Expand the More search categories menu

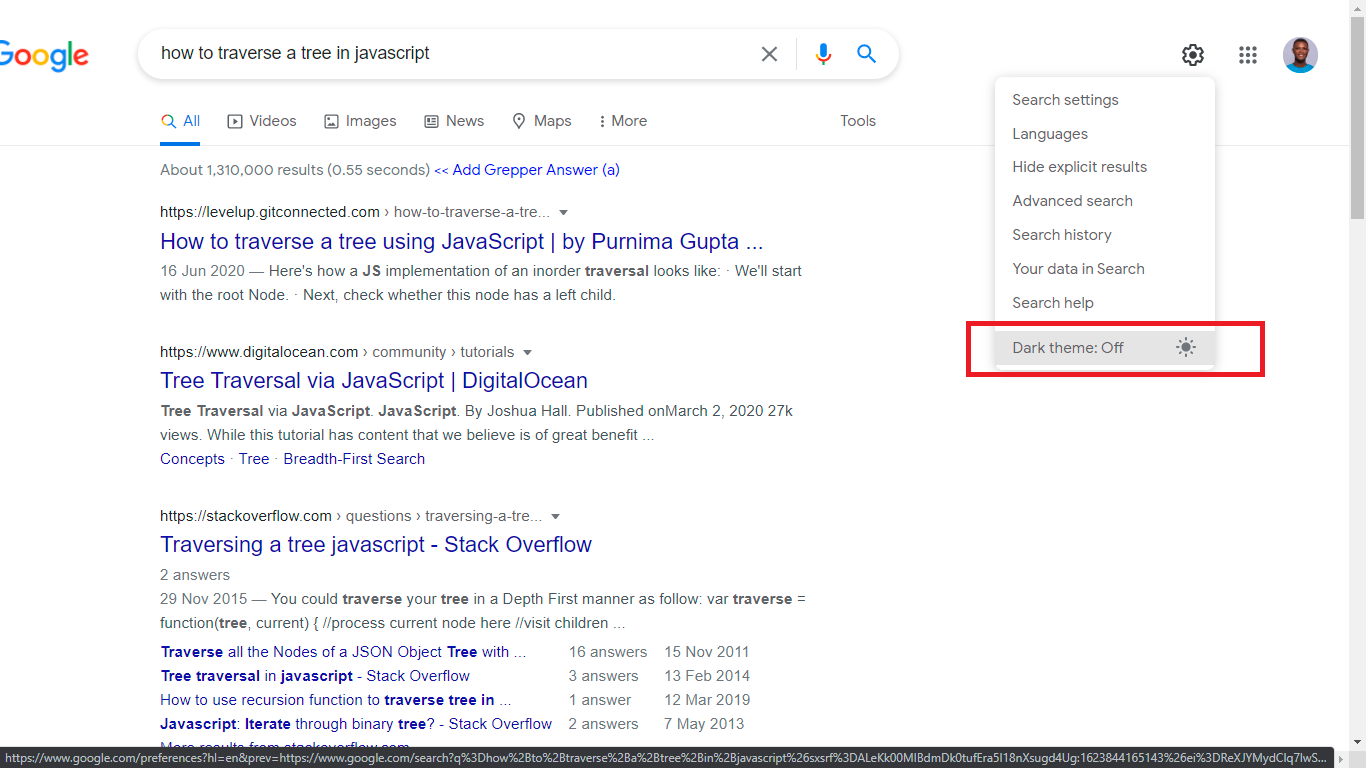coord(622,121)
